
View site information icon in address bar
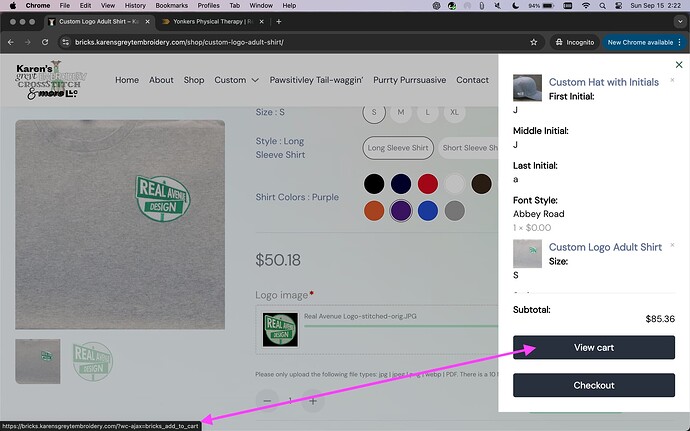click(66, 42)
